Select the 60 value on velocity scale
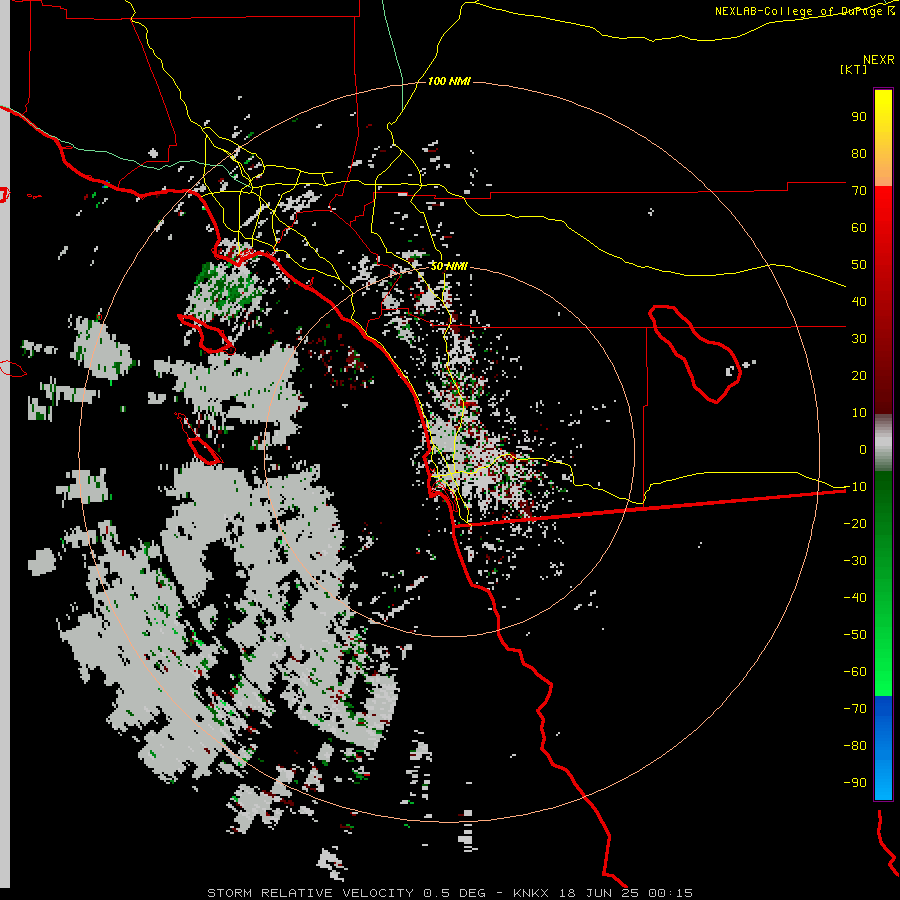 [x=859, y=228]
